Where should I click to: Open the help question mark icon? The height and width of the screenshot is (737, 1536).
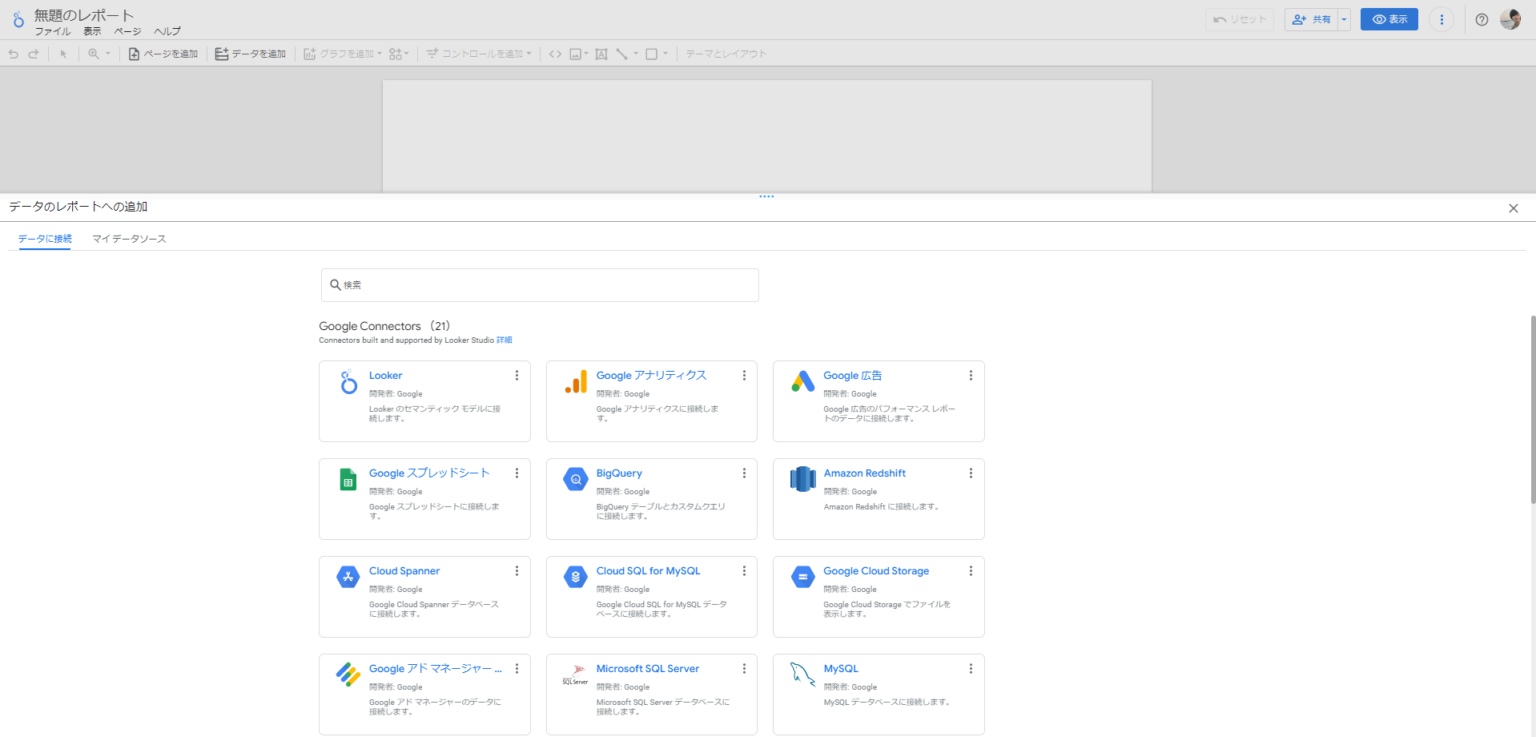tap(1482, 20)
